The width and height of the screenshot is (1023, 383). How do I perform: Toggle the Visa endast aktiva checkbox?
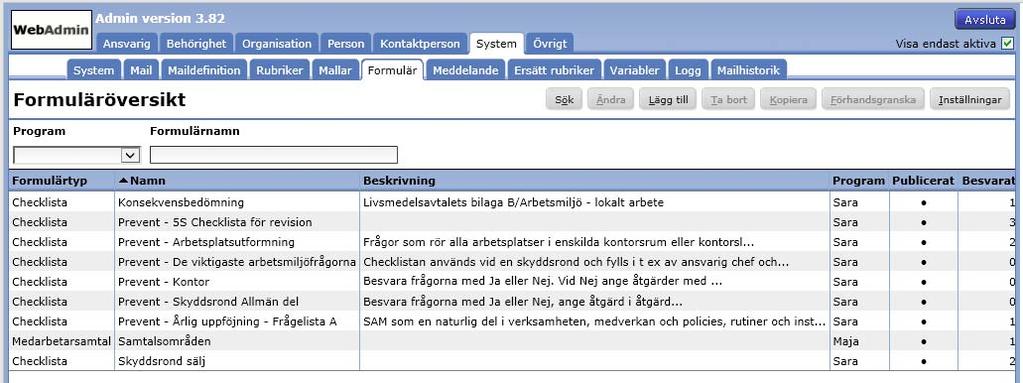coord(1008,44)
